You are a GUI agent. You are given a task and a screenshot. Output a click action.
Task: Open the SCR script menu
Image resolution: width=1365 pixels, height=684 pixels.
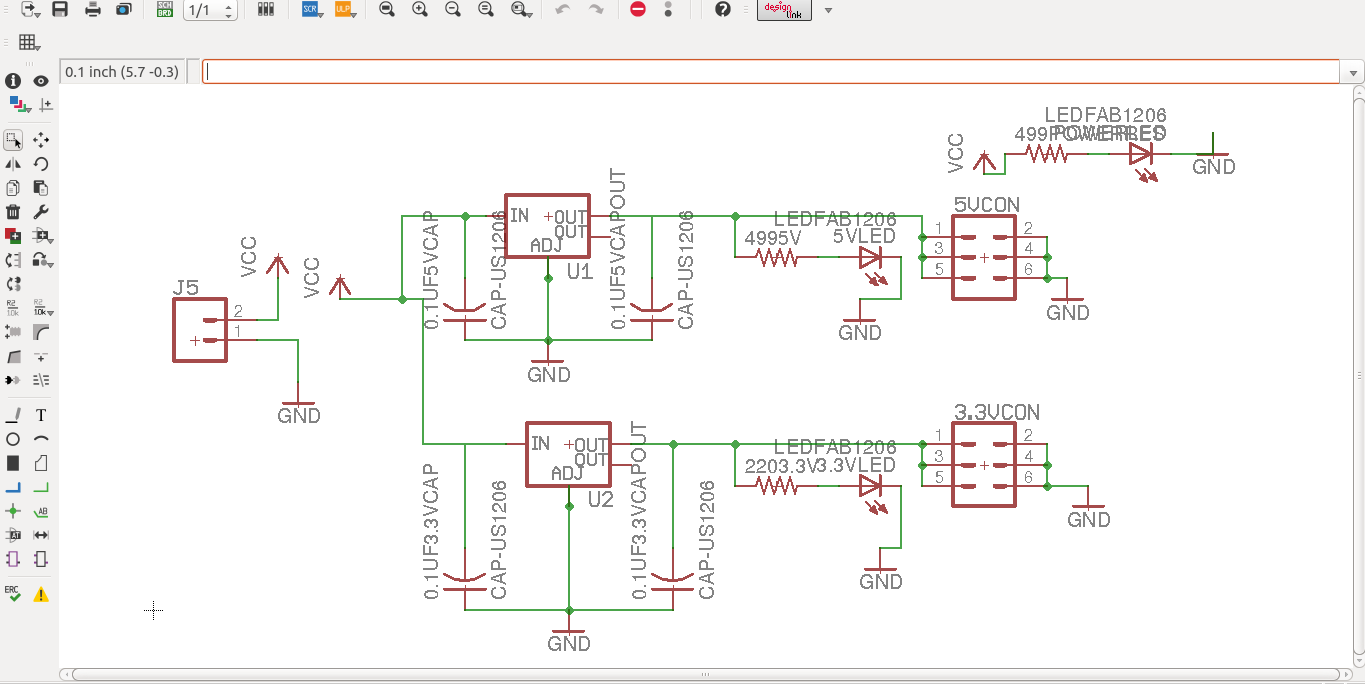click(313, 10)
